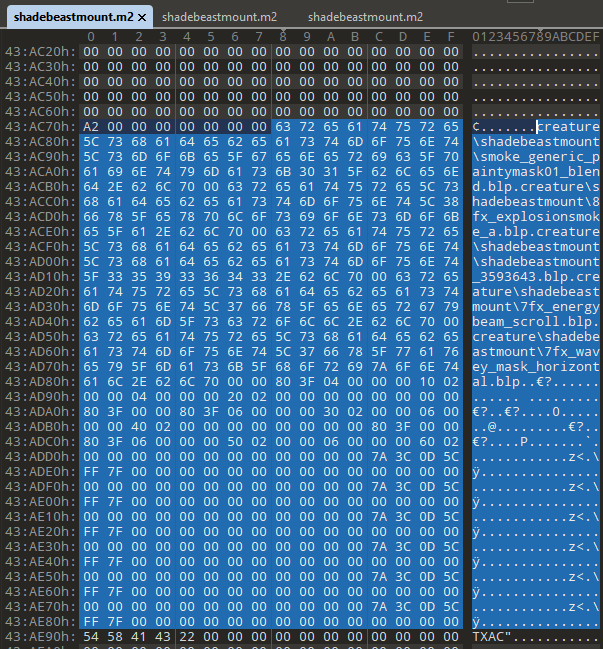
Task: Click ASCII text 'e_a.blp.creature'
Action: point(536,232)
